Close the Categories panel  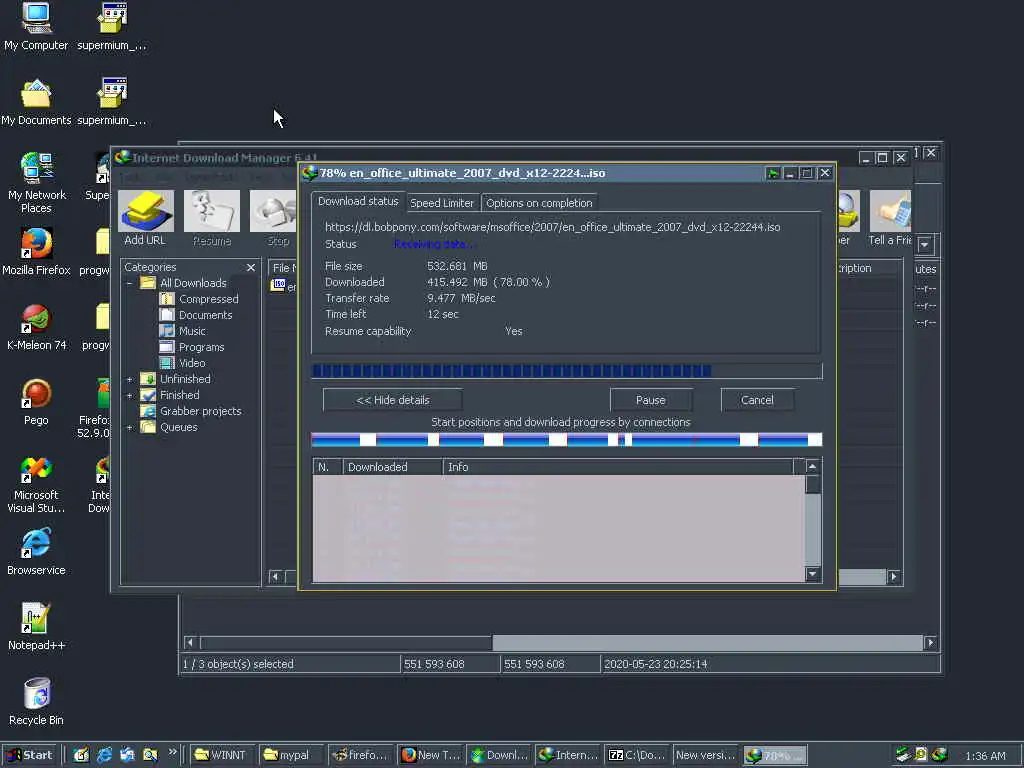pyautogui.click(x=251, y=267)
